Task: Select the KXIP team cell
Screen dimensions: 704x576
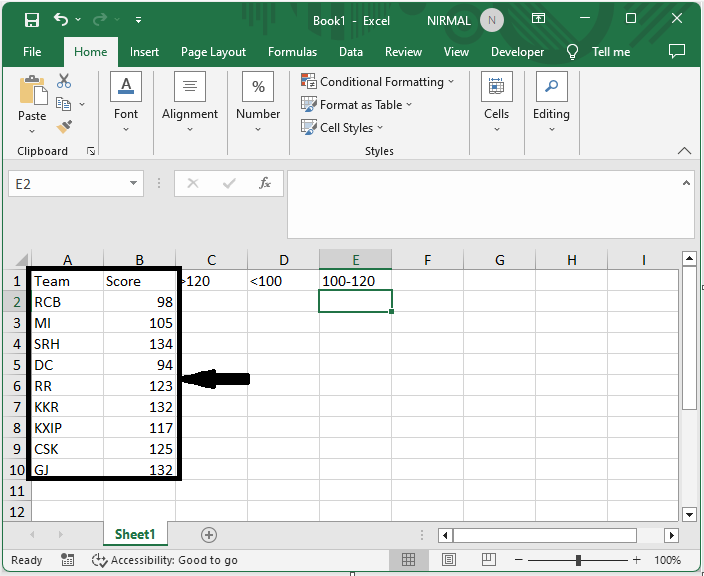Action: (67, 428)
